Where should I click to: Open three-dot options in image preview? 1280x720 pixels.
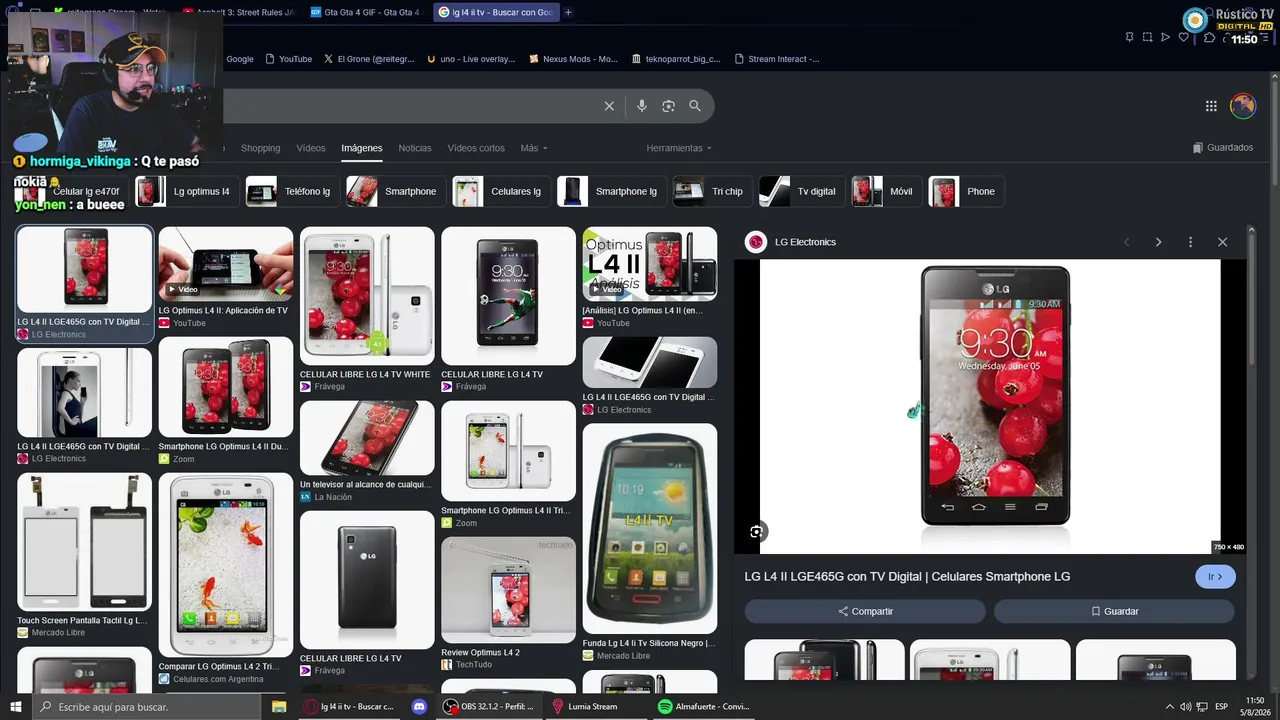pyautogui.click(x=1190, y=242)
